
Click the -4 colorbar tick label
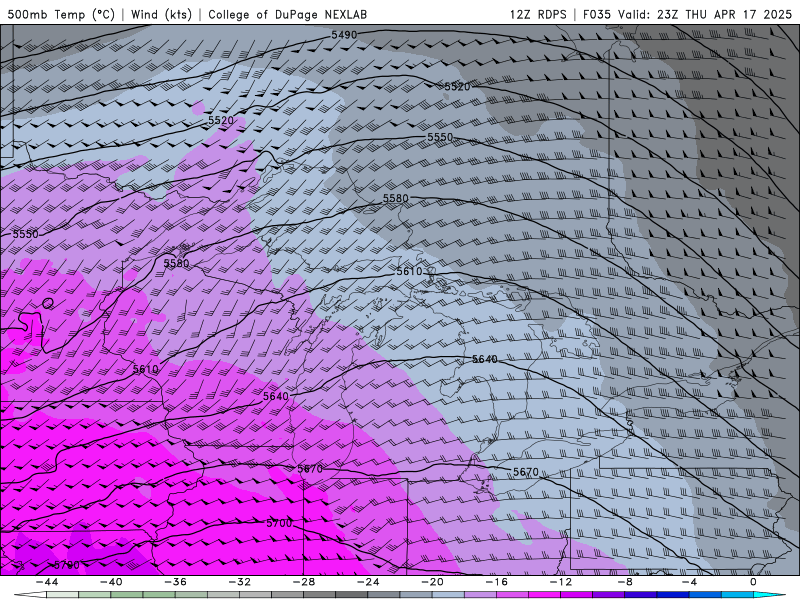pyautogui.click(x=690, y=582)
